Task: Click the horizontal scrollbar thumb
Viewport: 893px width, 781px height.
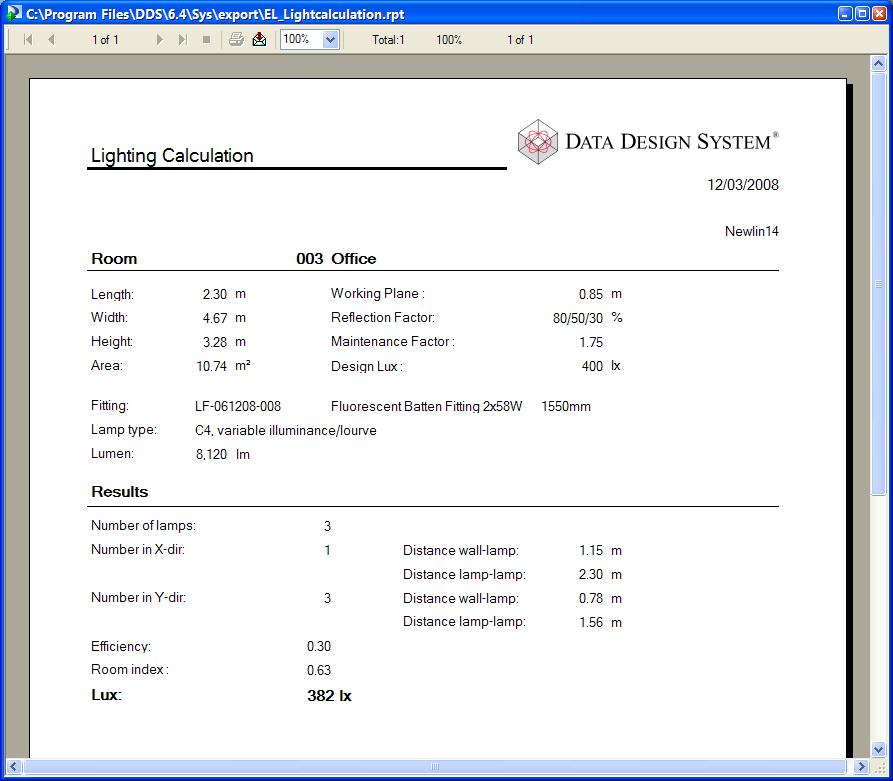Action: coord(435,766)
